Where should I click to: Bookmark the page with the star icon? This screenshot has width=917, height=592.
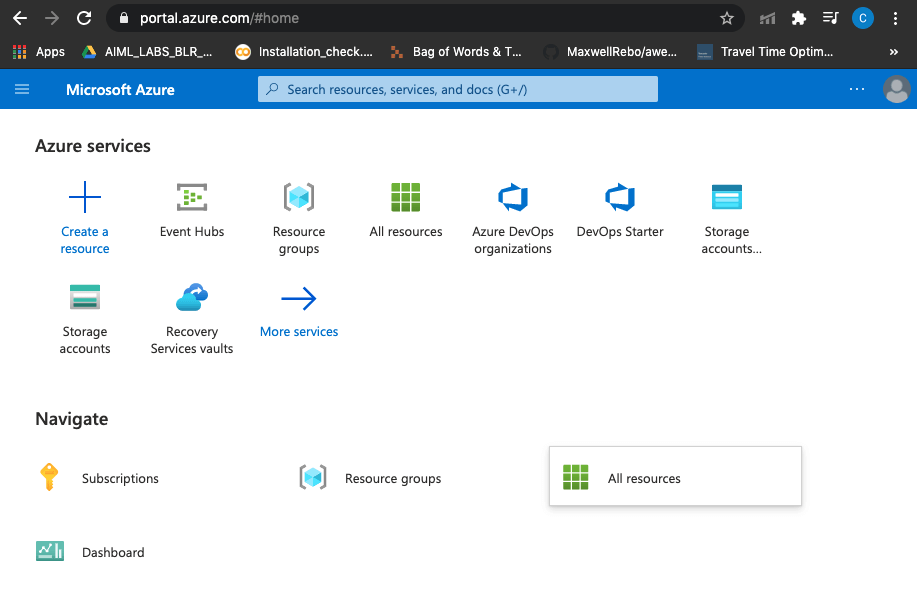tap(727, 17)
